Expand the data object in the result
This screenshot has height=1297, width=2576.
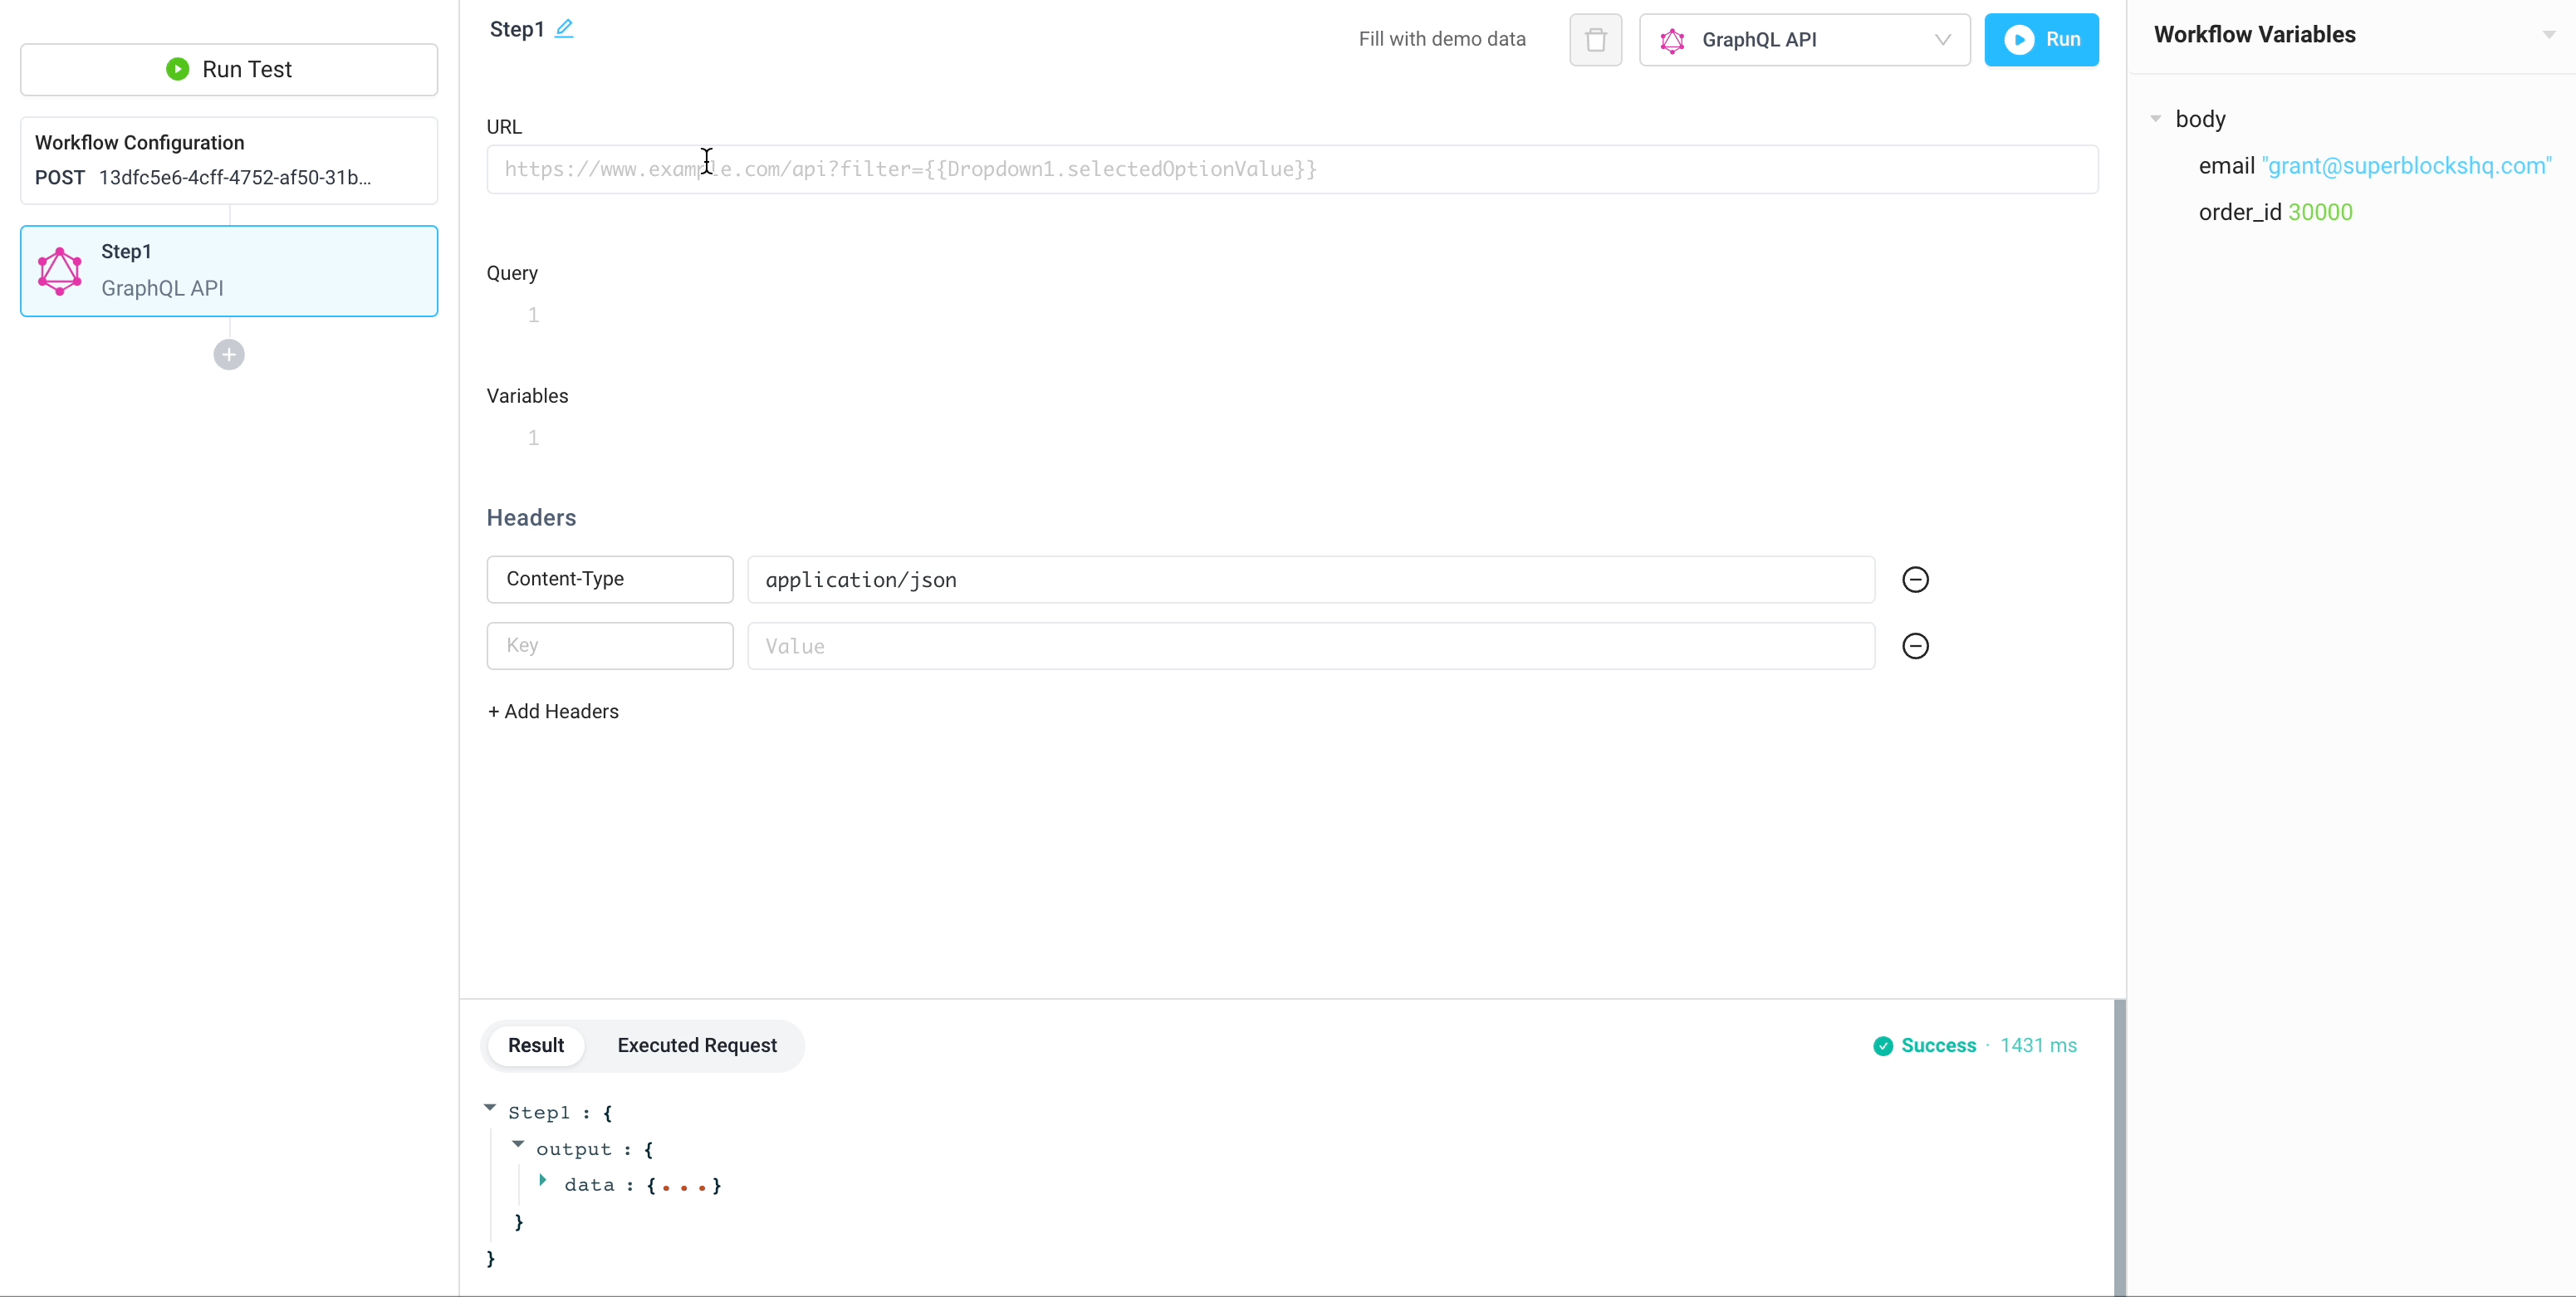(x=543, y=1182)
